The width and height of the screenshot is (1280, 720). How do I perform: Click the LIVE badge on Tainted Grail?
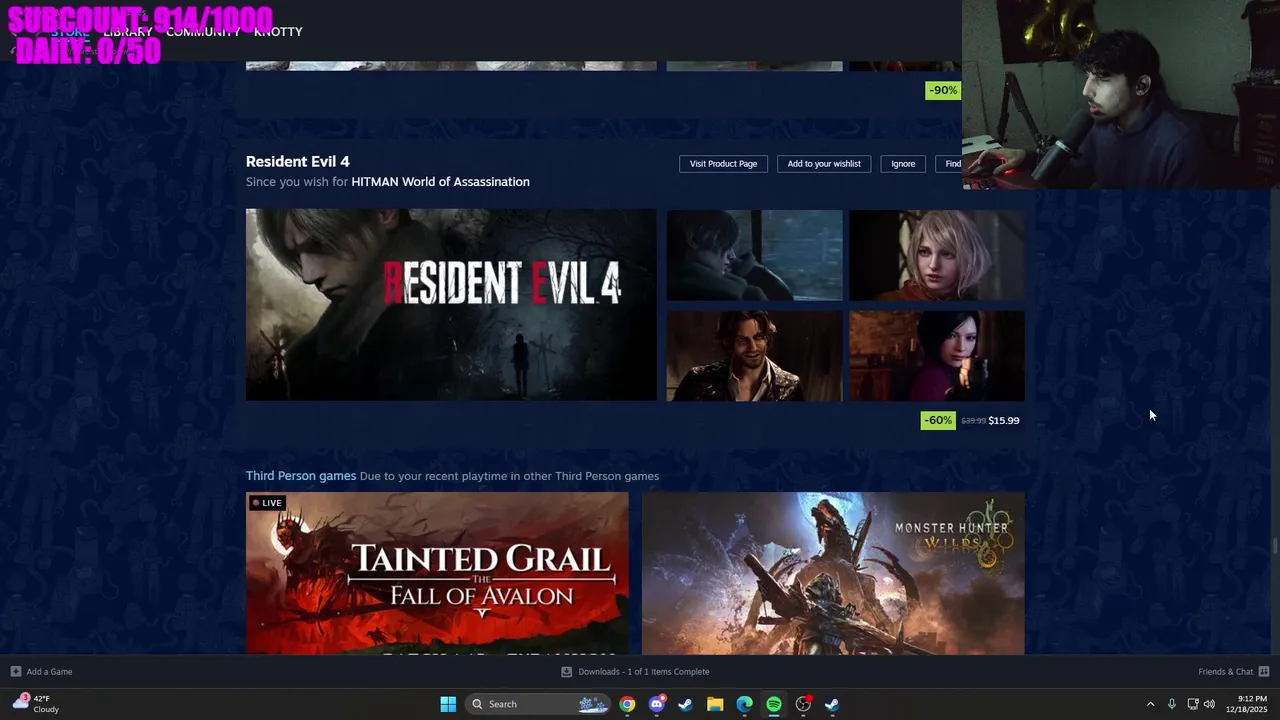267,503
